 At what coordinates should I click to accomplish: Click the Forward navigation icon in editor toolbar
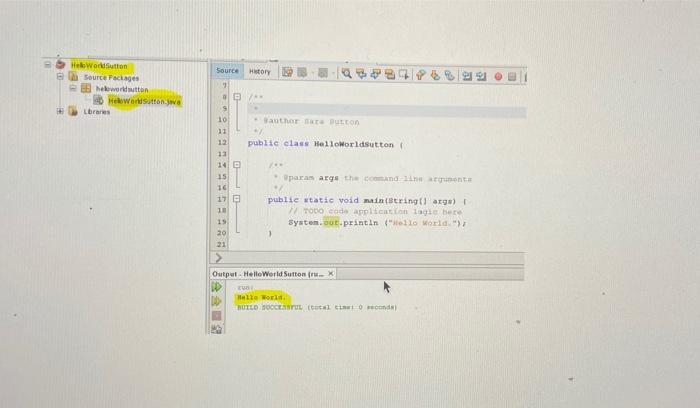(x=323, y=73)
